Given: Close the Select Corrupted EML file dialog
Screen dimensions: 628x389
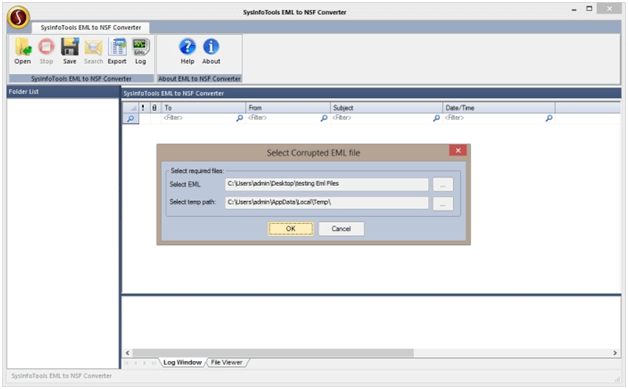Looking at the screenshot, I should pyautogui.click(x=458, y=150).
